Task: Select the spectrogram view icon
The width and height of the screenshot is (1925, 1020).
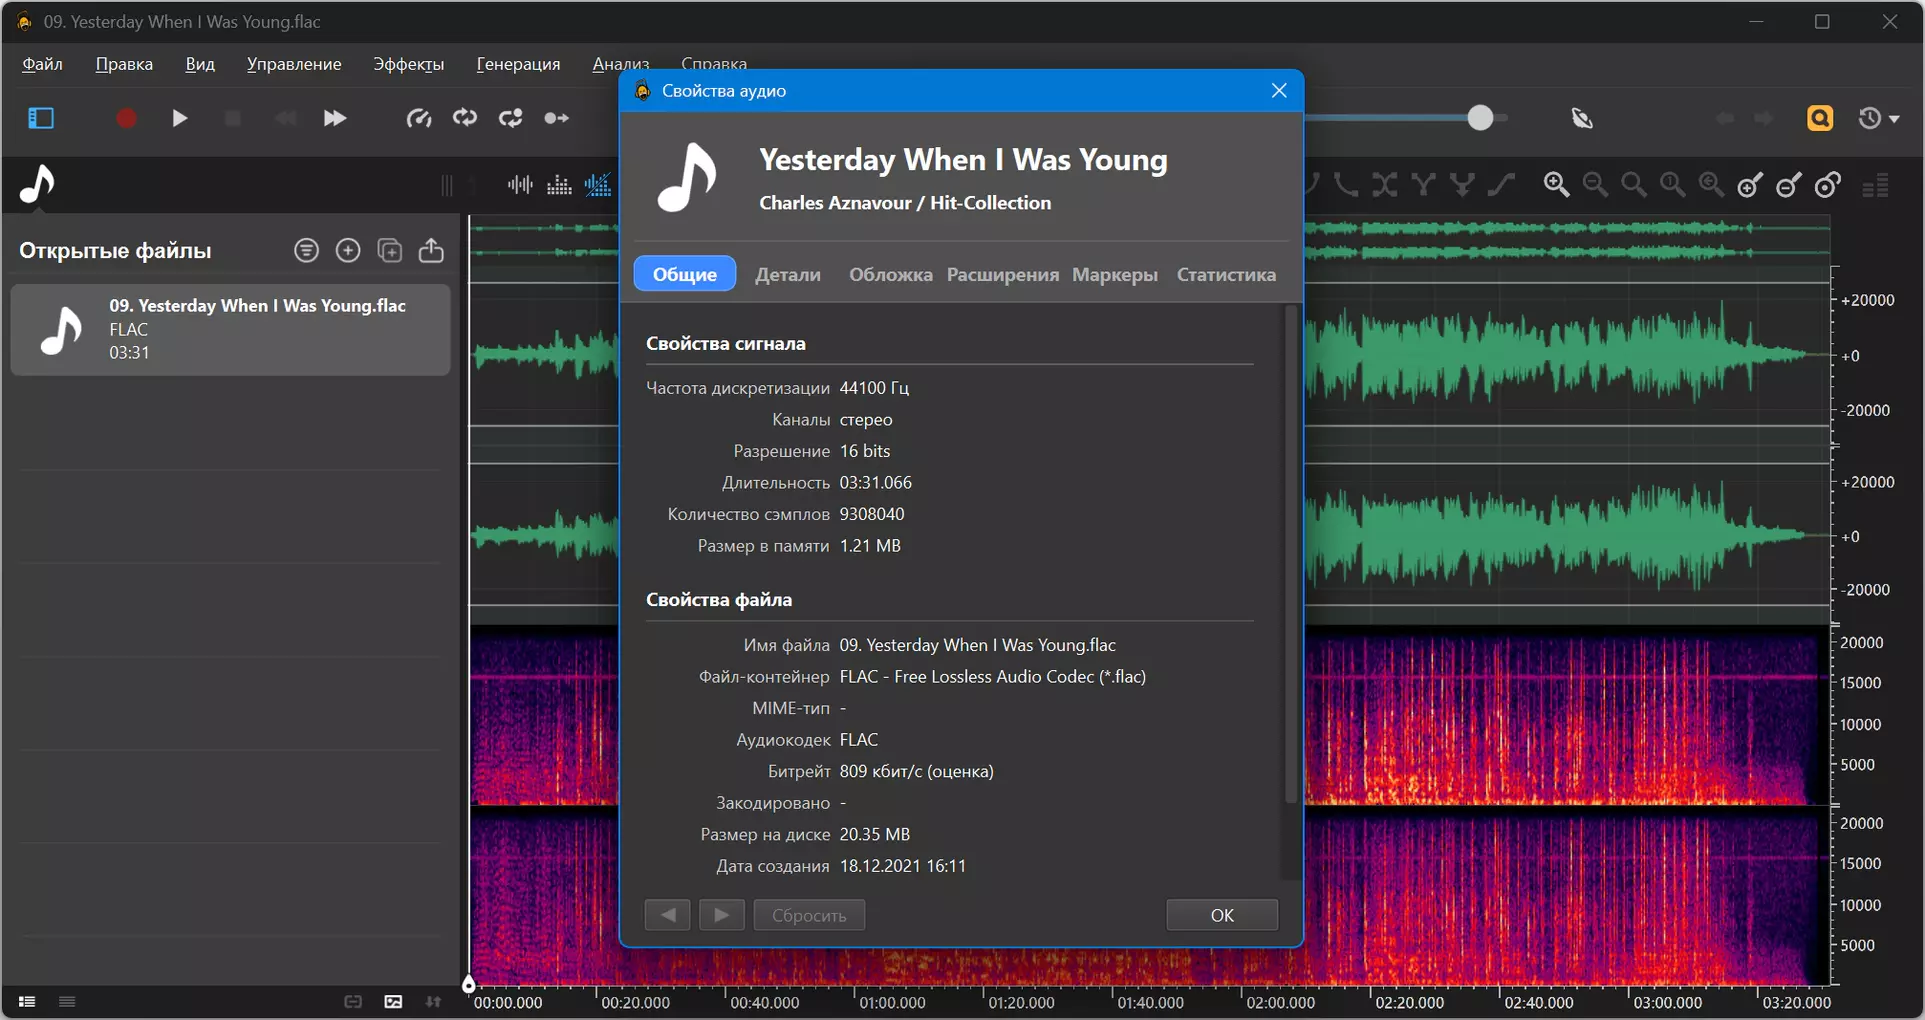Action: (x=559, y=185)
